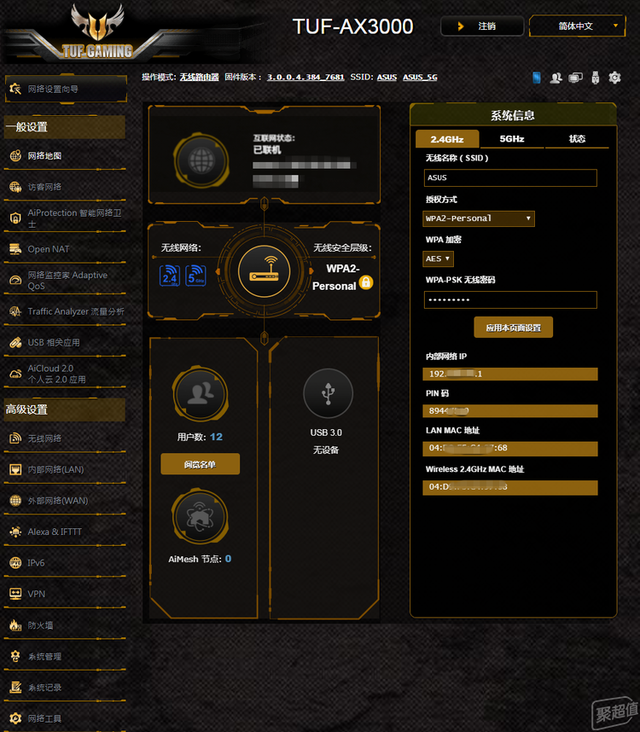Click the top-bar settings gear status icon
640x732 pixels.
point(615,77)
